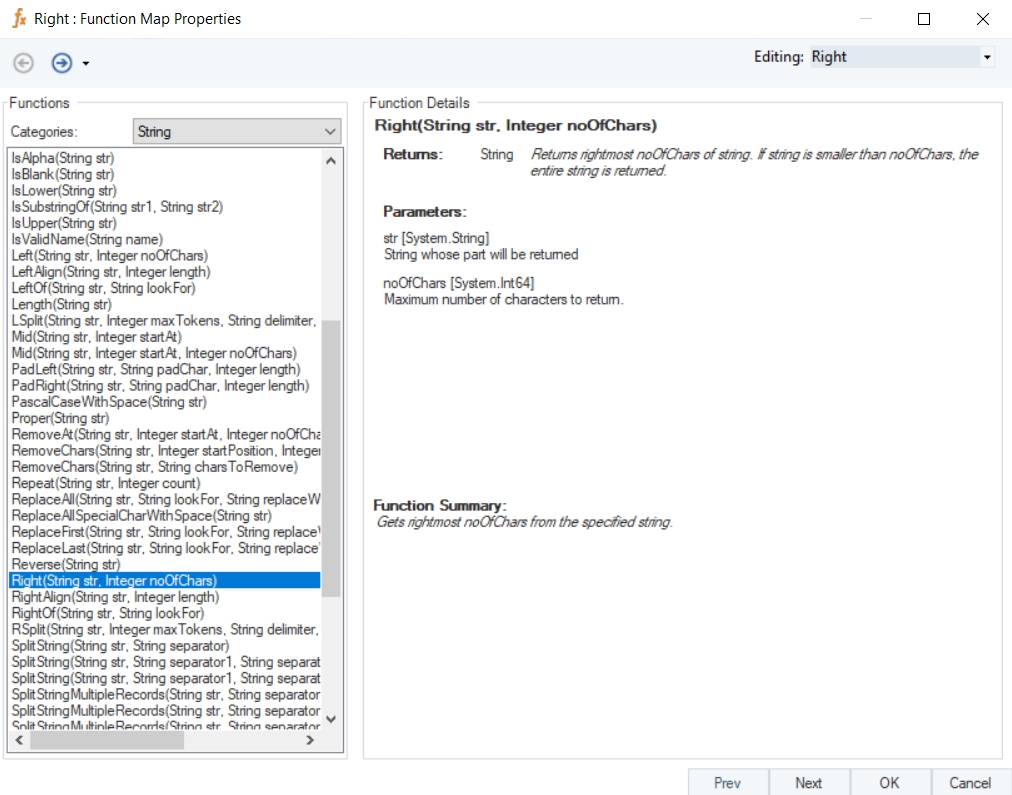Select SplitString(String str, String separator)
Viewport: 1012px width, 795px height.
[x=165, y=646]
